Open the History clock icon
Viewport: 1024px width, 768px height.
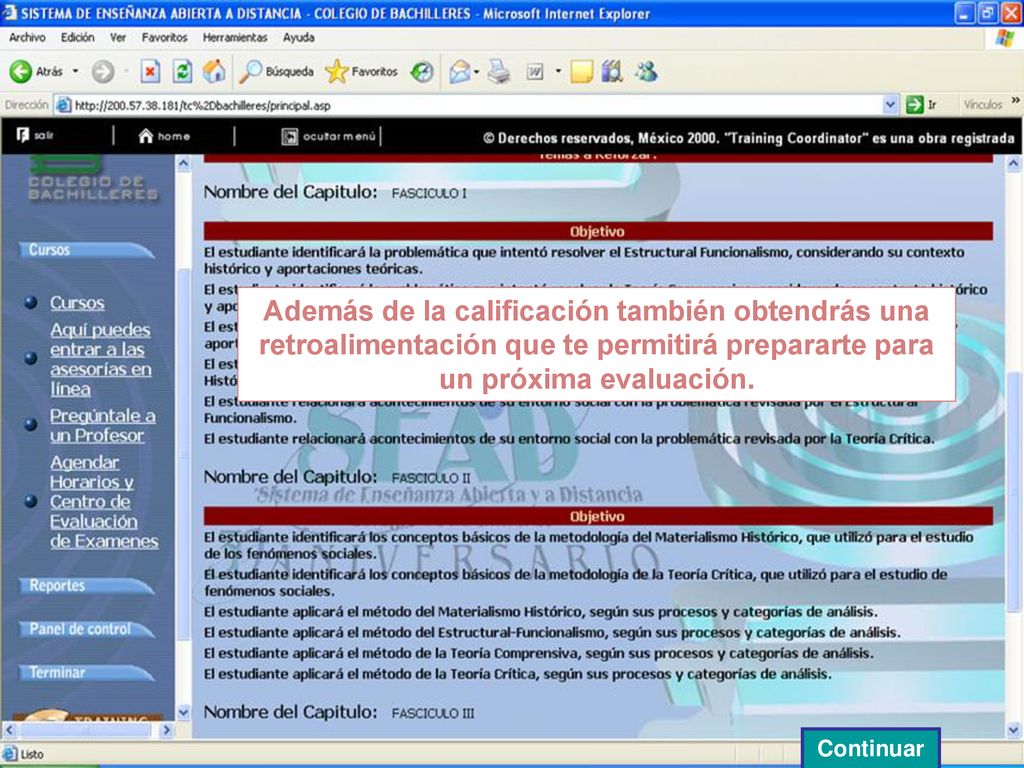(422, 72)
